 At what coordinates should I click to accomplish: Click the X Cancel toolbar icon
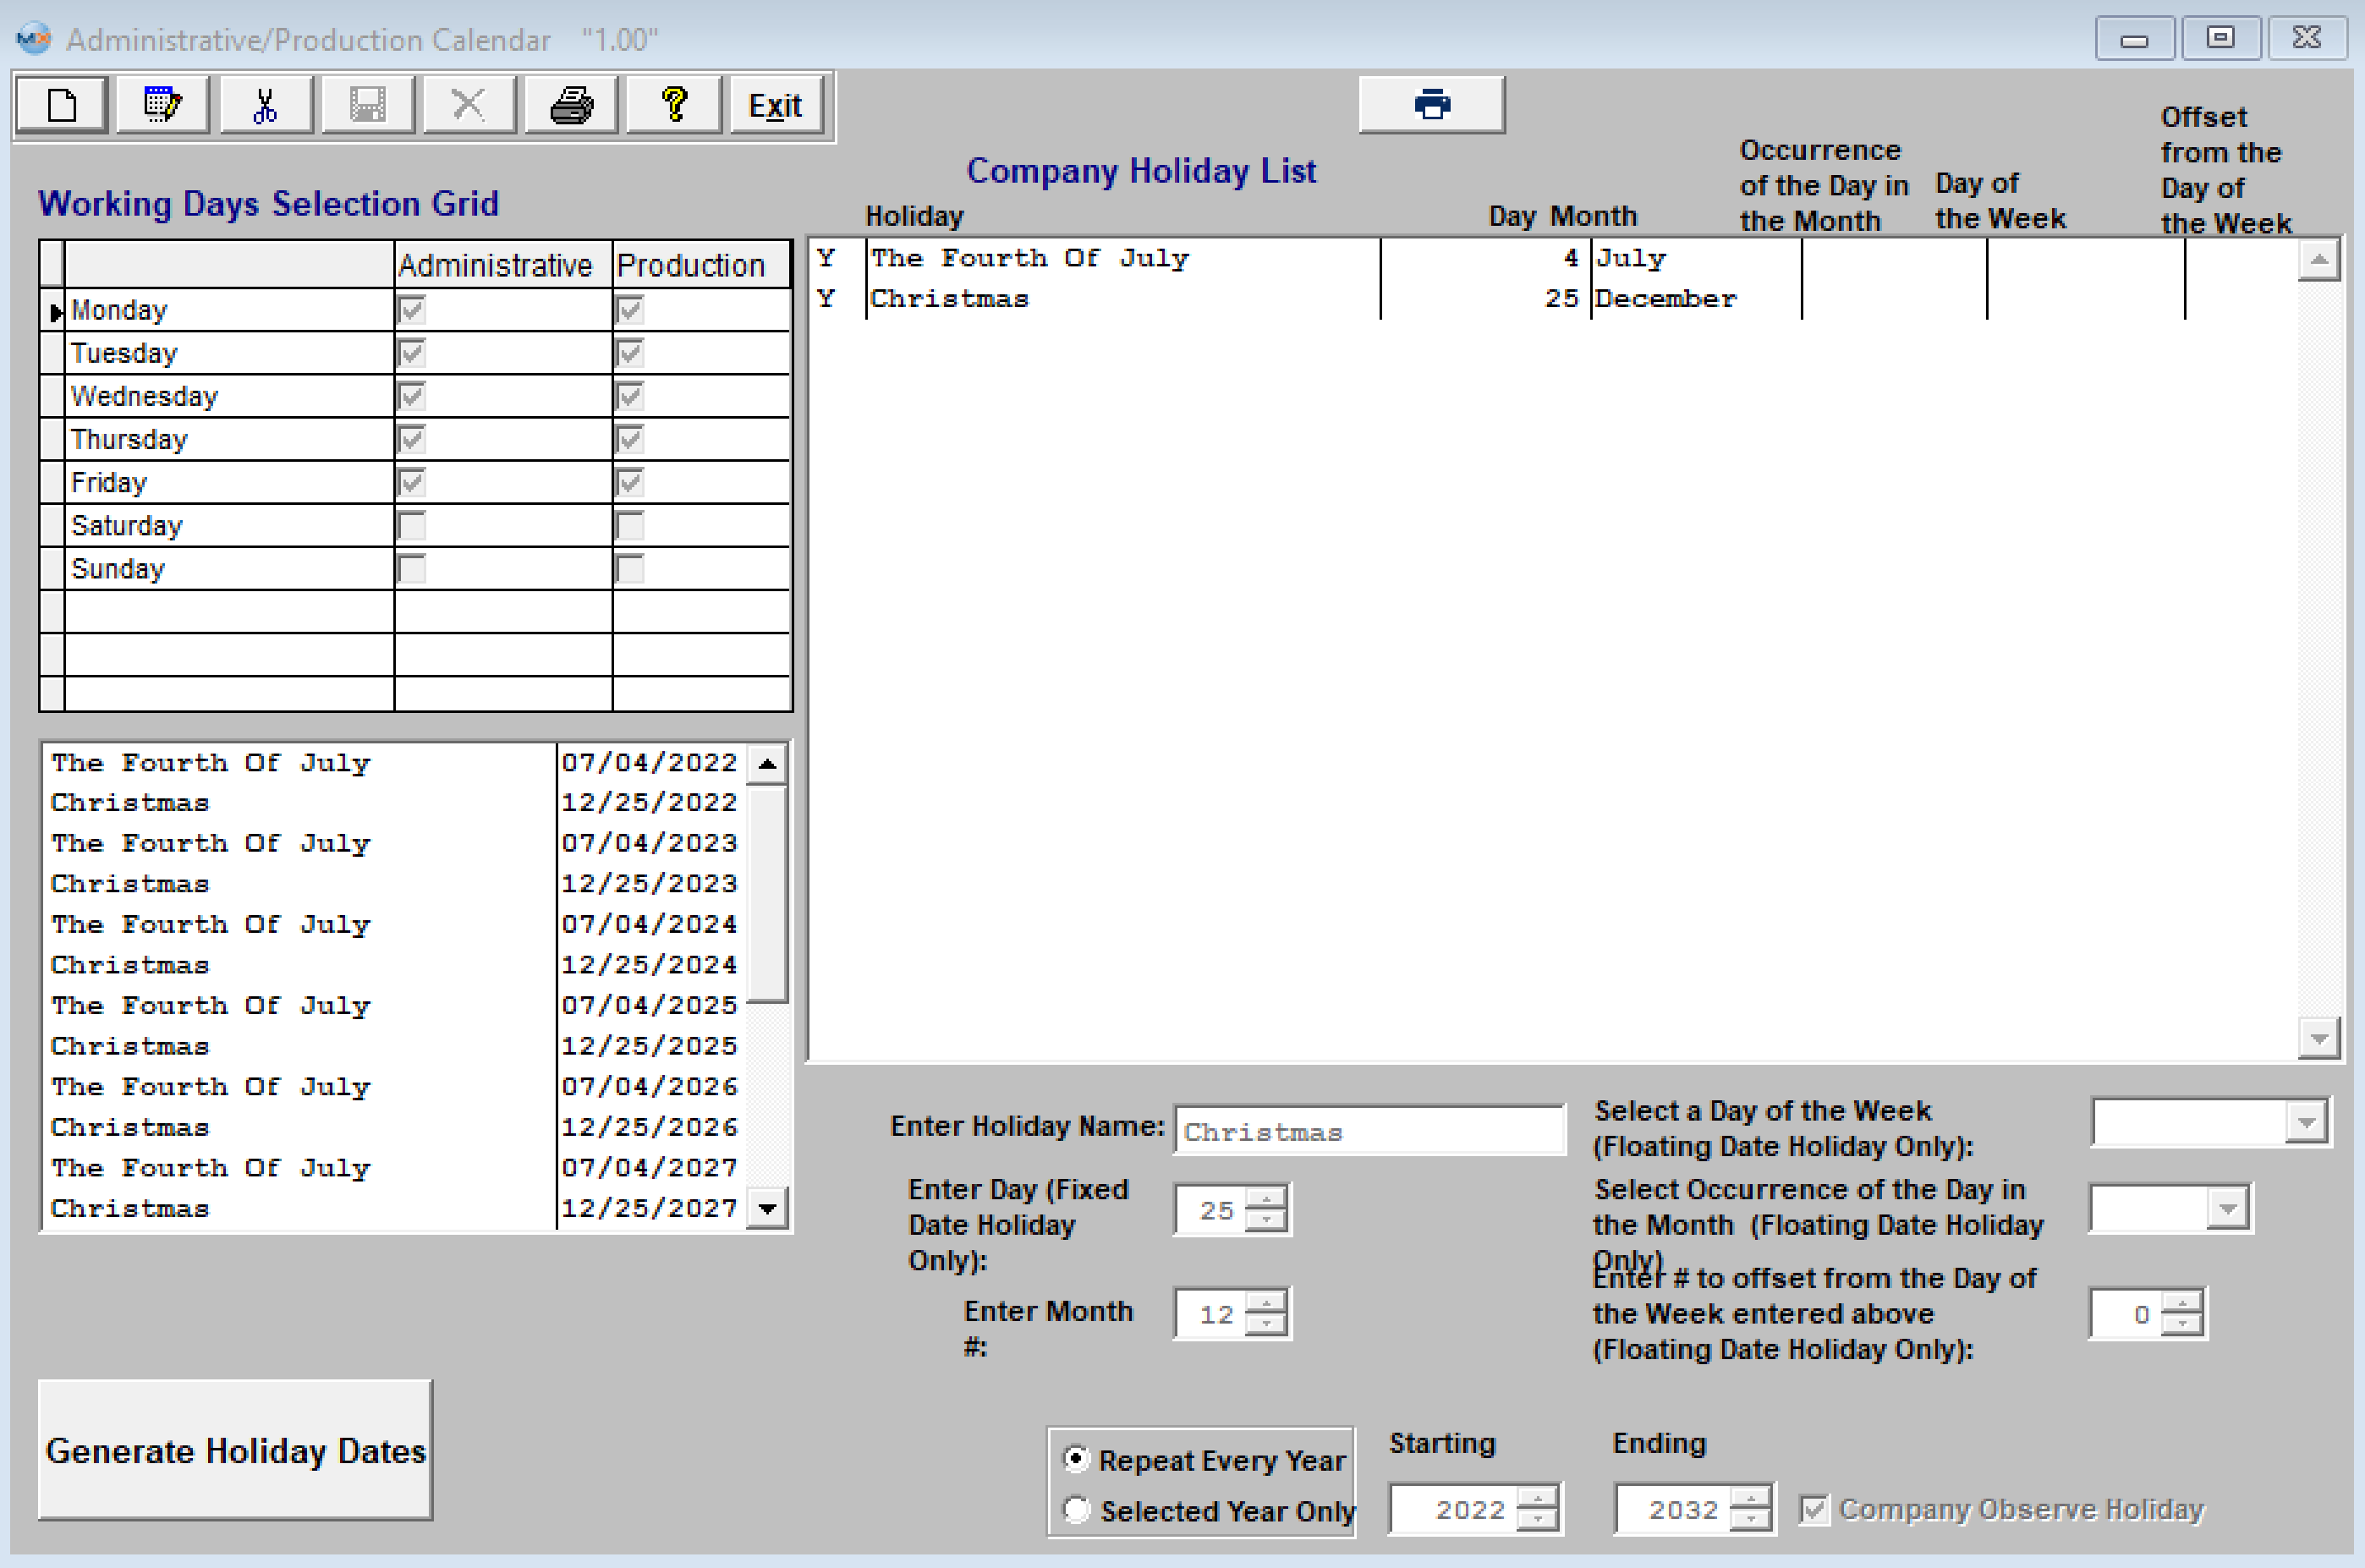pos(468,105)
